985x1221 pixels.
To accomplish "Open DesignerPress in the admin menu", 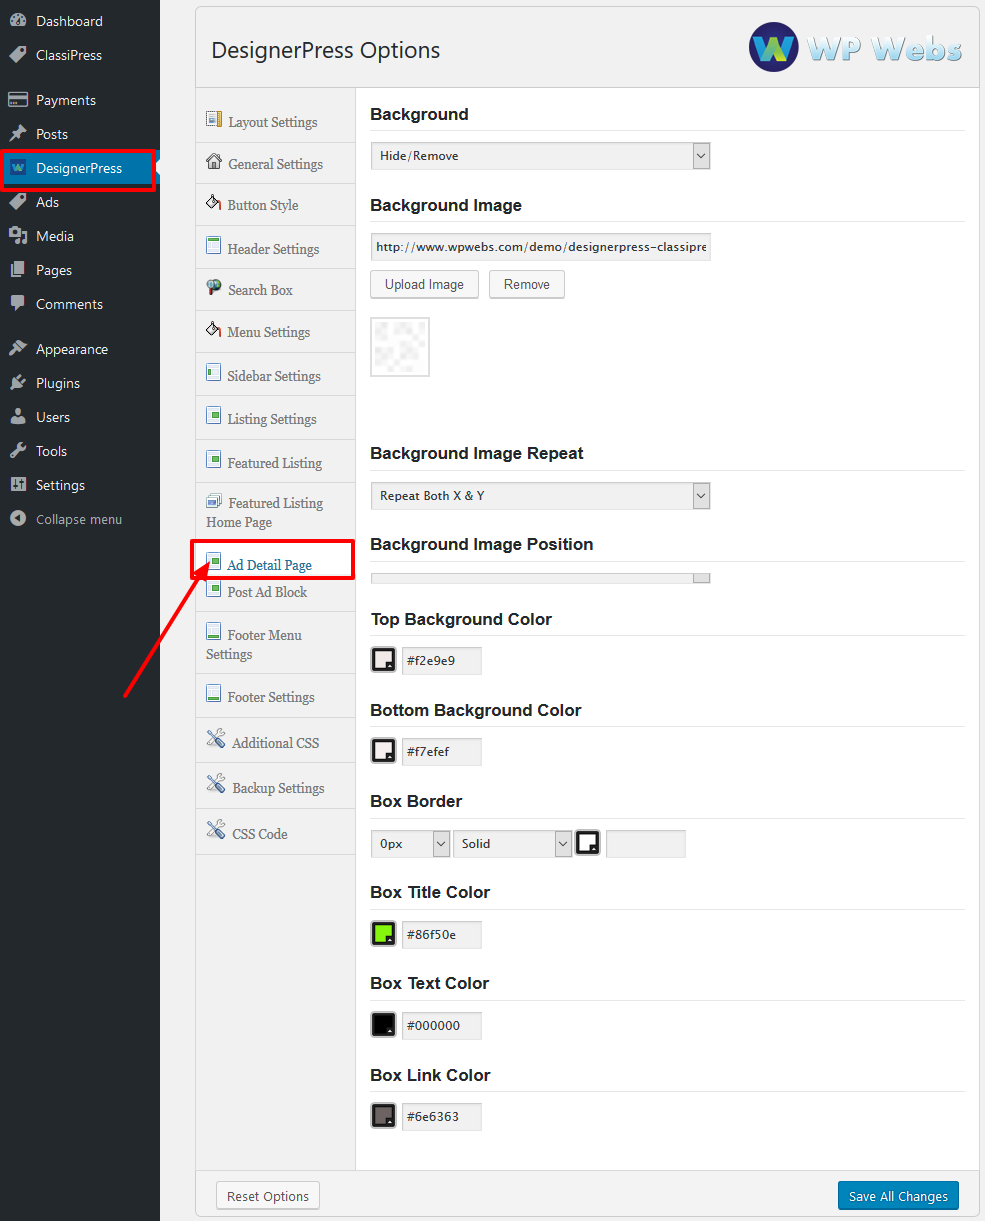I will tap(79, 168).
